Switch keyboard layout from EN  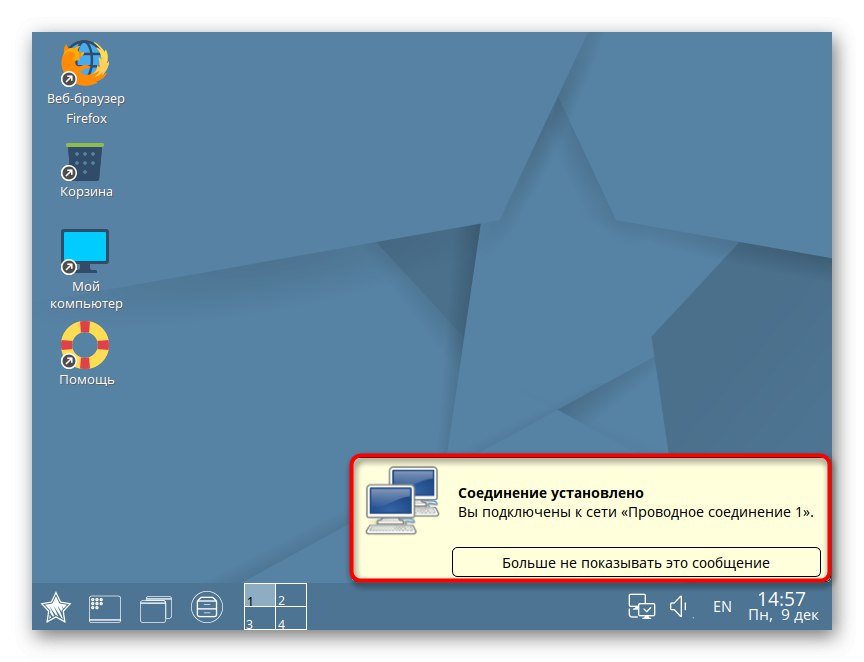[x=722, y=606]
